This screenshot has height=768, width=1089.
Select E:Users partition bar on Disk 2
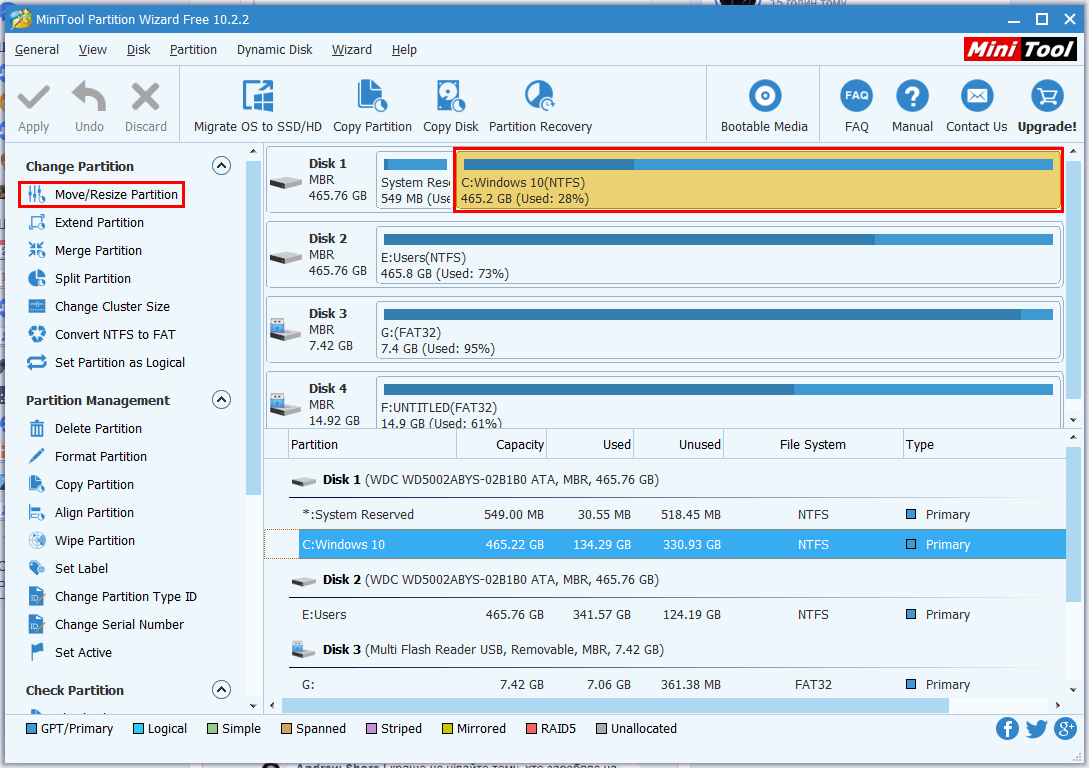(719, 256)
